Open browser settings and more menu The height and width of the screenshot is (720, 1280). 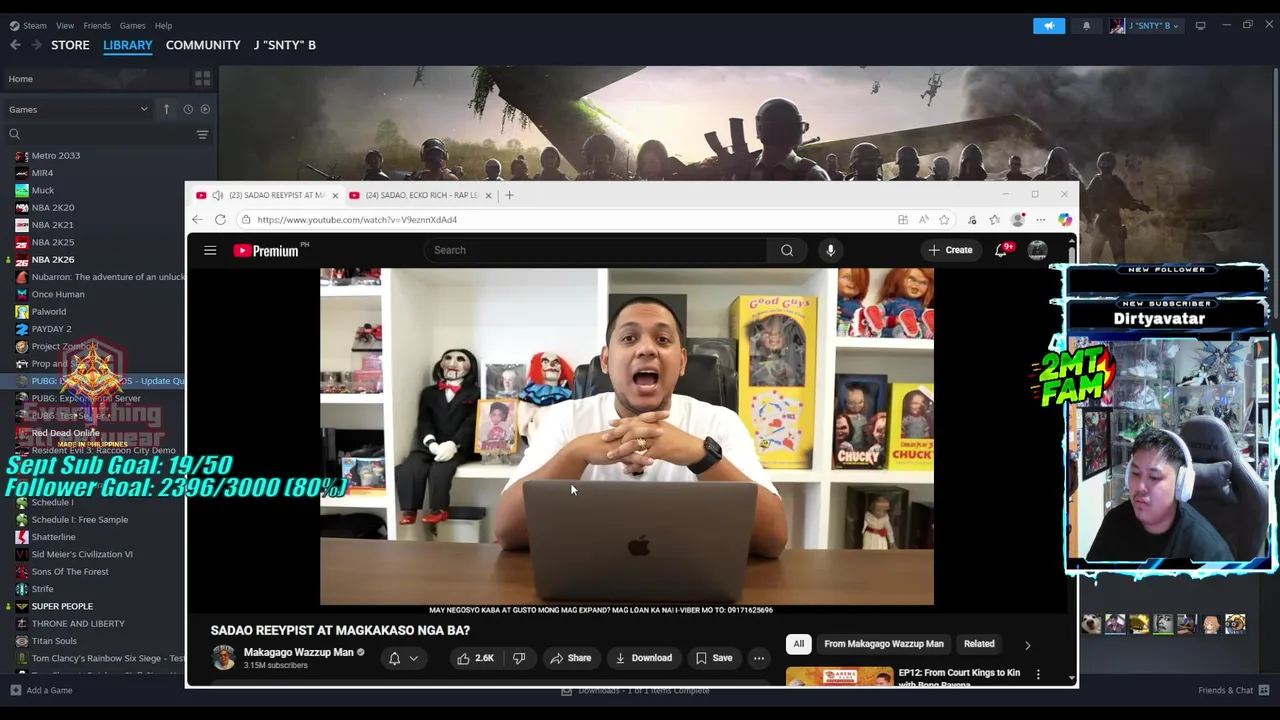[x=1041, y=220]
